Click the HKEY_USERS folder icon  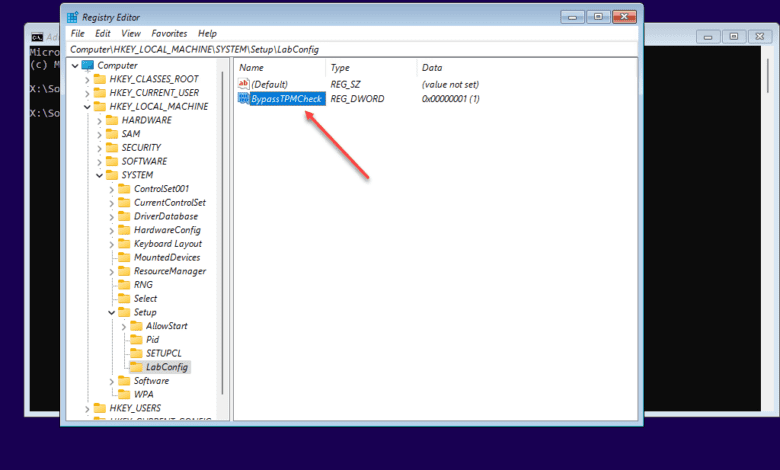tap(100, 408)
